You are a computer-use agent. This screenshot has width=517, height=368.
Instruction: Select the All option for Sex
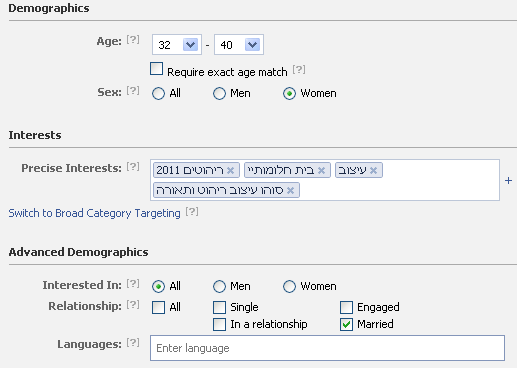(158, 93)
